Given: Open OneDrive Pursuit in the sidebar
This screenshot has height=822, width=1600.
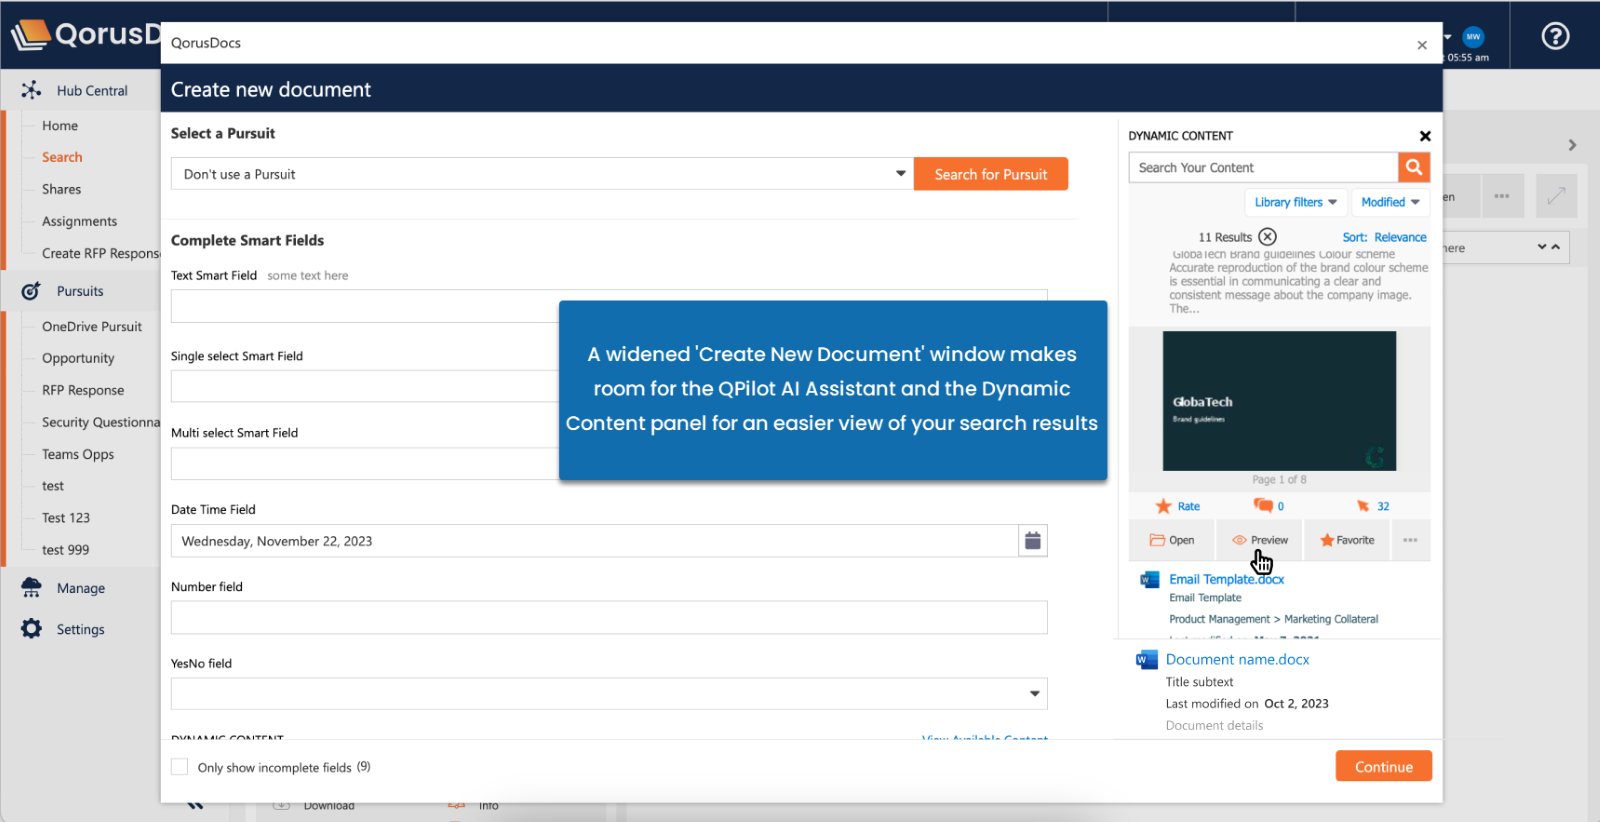Looking at the screenshot, I should [92, 327].
